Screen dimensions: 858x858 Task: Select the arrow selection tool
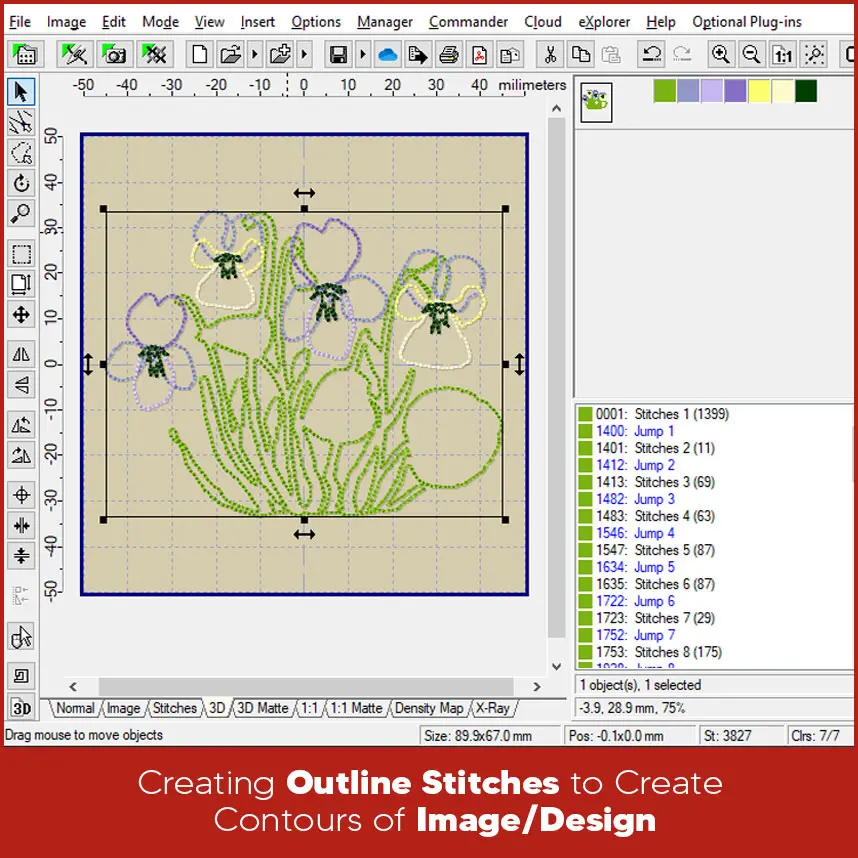[x=22, y=91]
